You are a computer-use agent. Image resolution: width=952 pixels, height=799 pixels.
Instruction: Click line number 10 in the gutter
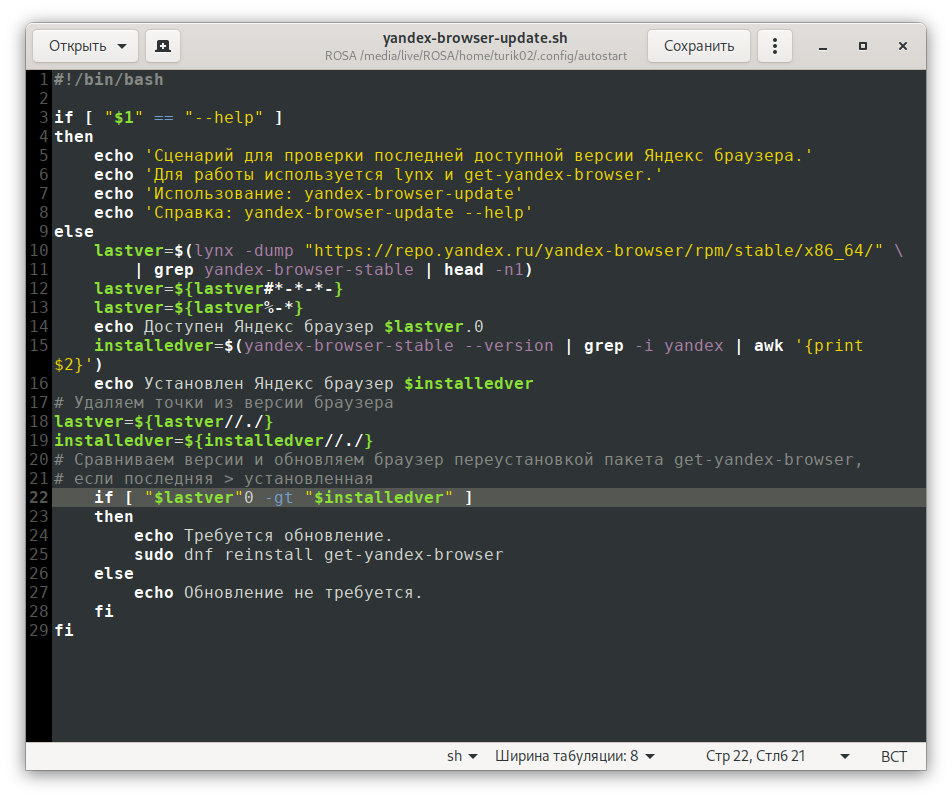pos(39,251)
